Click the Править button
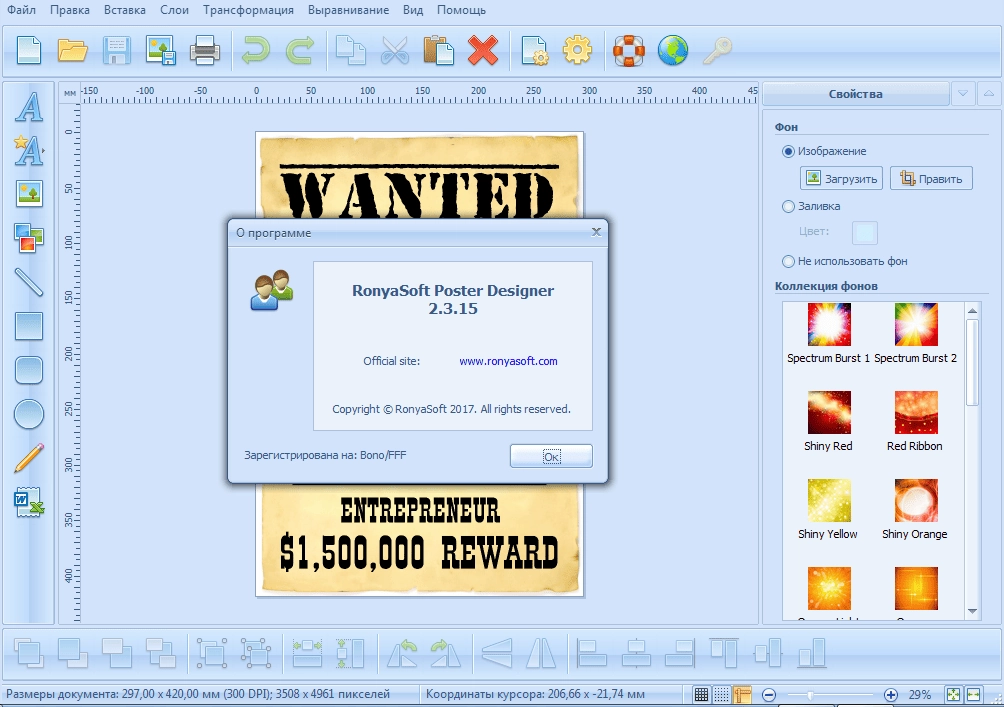Viewport: 1004px width, 707px height. pyautogui.click(x=931, y=179)
